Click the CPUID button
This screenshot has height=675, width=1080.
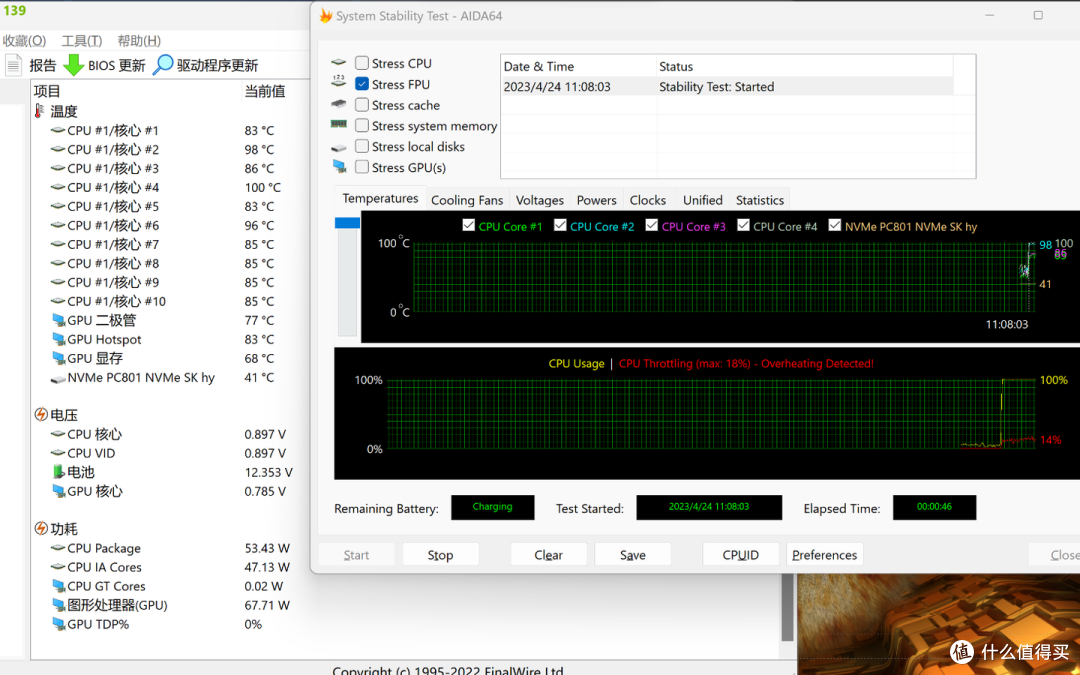click(x=740, y=554)
